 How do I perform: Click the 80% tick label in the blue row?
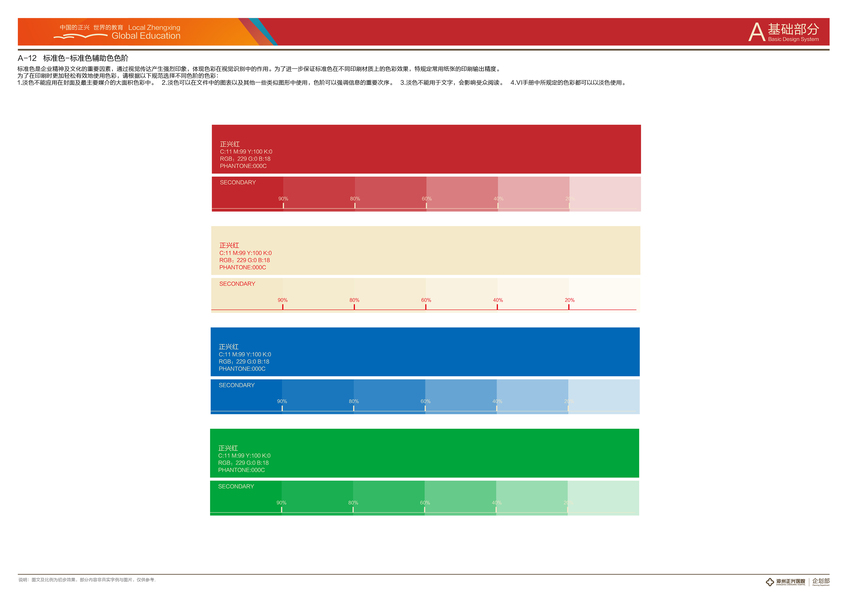(x=354, y=401)
